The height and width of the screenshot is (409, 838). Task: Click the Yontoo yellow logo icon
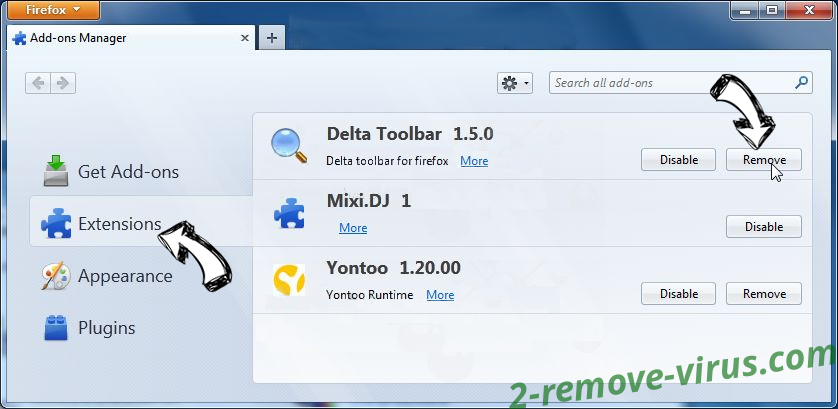pyautogui.click(x=289, y=280)
